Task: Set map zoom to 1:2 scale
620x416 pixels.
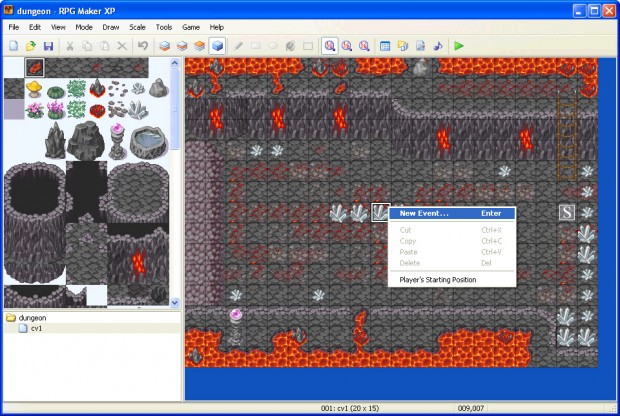Action: 347,46
